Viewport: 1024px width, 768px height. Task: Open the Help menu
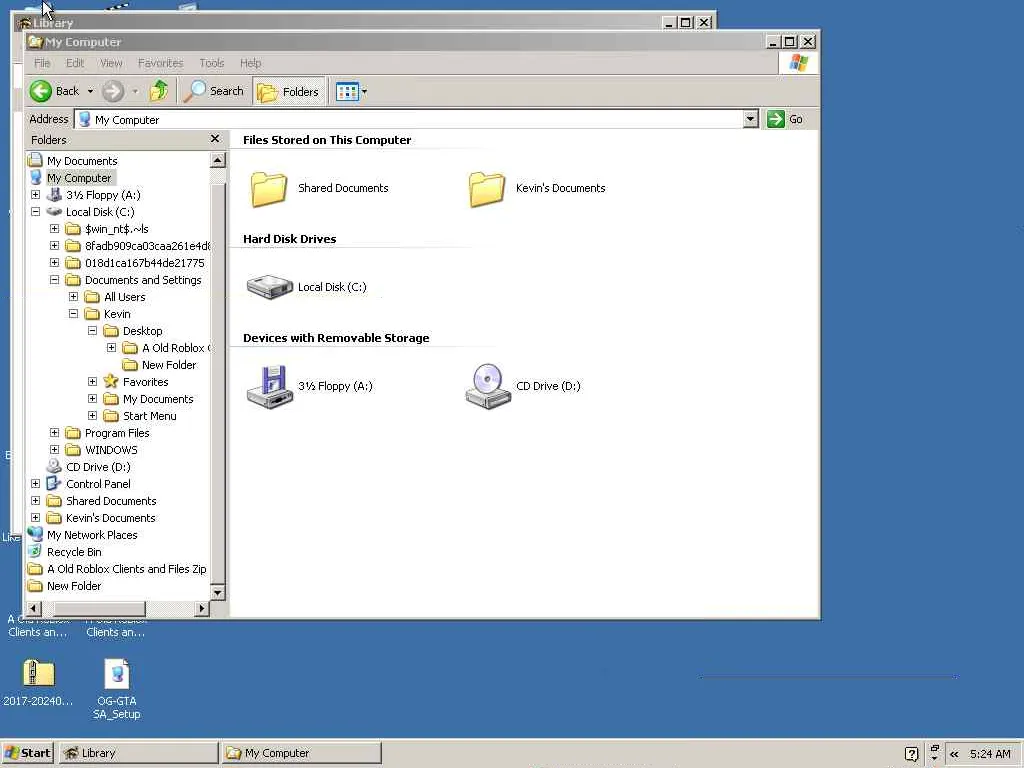[x=250, y=63]
